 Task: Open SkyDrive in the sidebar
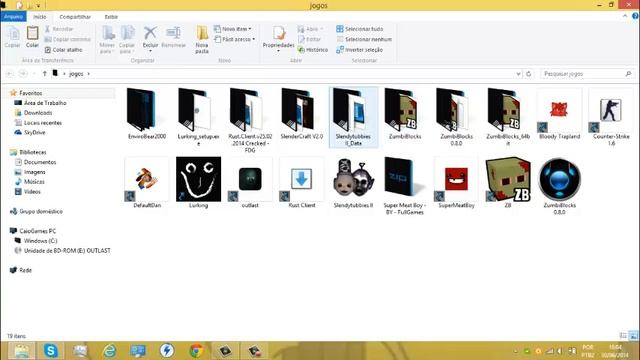pos(30,132)
